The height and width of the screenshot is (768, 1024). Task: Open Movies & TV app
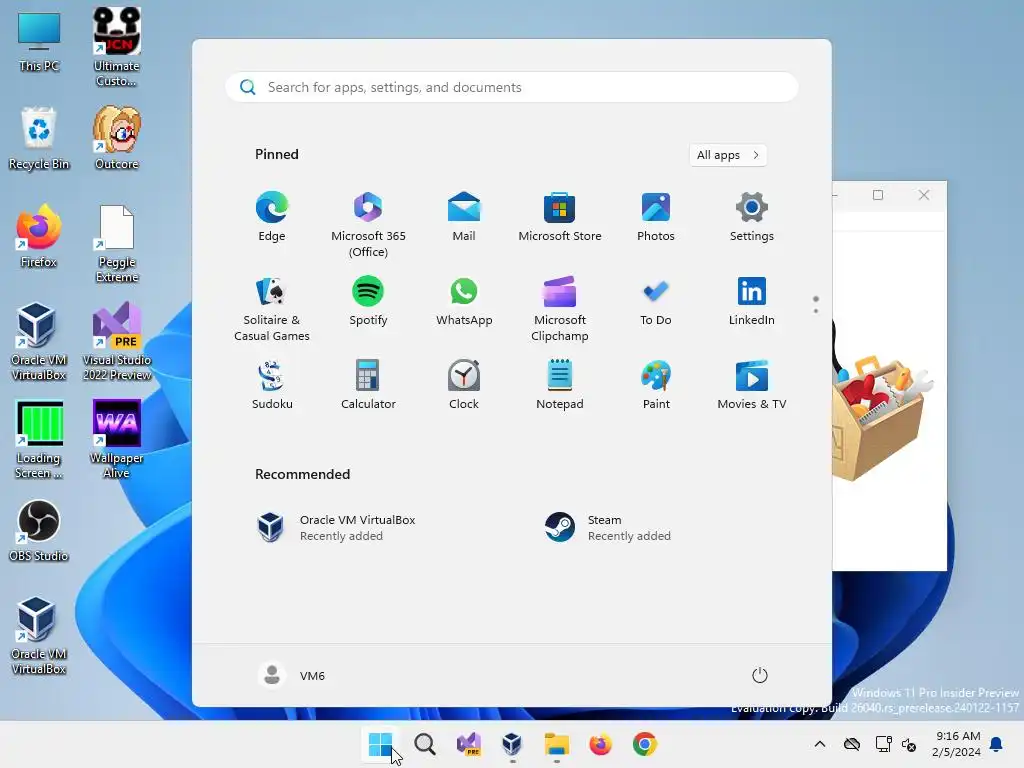(752, 385)
